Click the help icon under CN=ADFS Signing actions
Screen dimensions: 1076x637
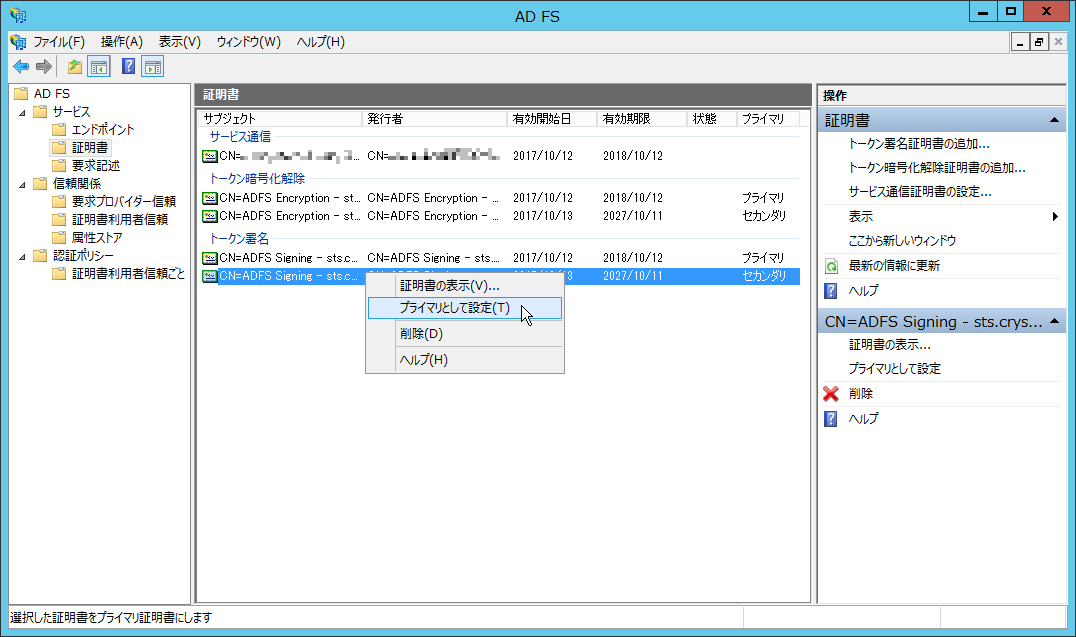pyautogui.click(x=831, y=419)
